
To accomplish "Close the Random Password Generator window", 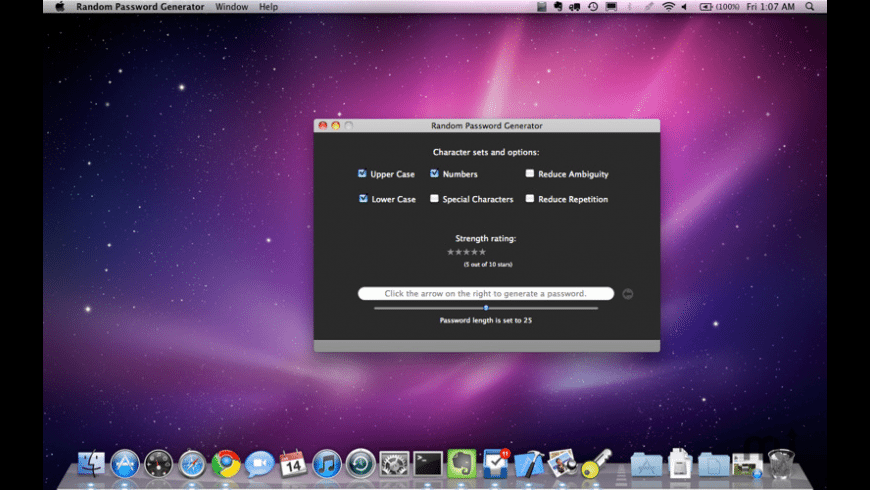I will (323, 126).
